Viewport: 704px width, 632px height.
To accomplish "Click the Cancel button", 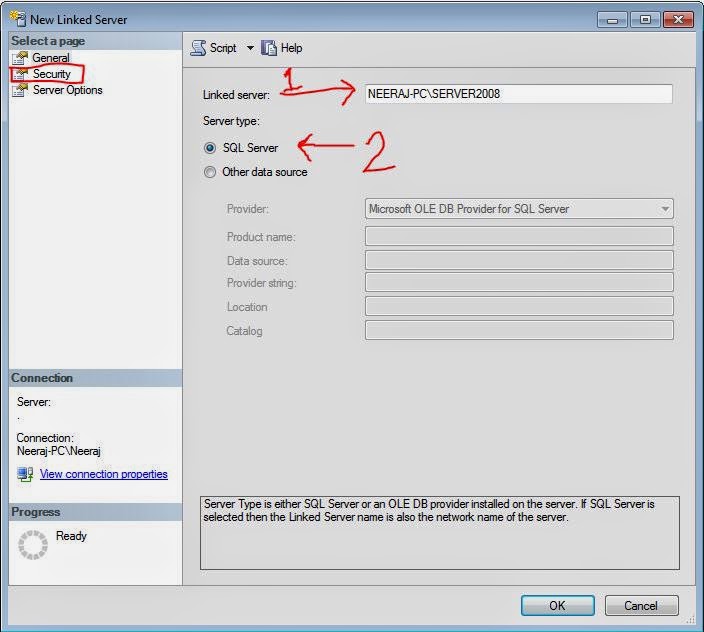I will click(x=641, y=606).
